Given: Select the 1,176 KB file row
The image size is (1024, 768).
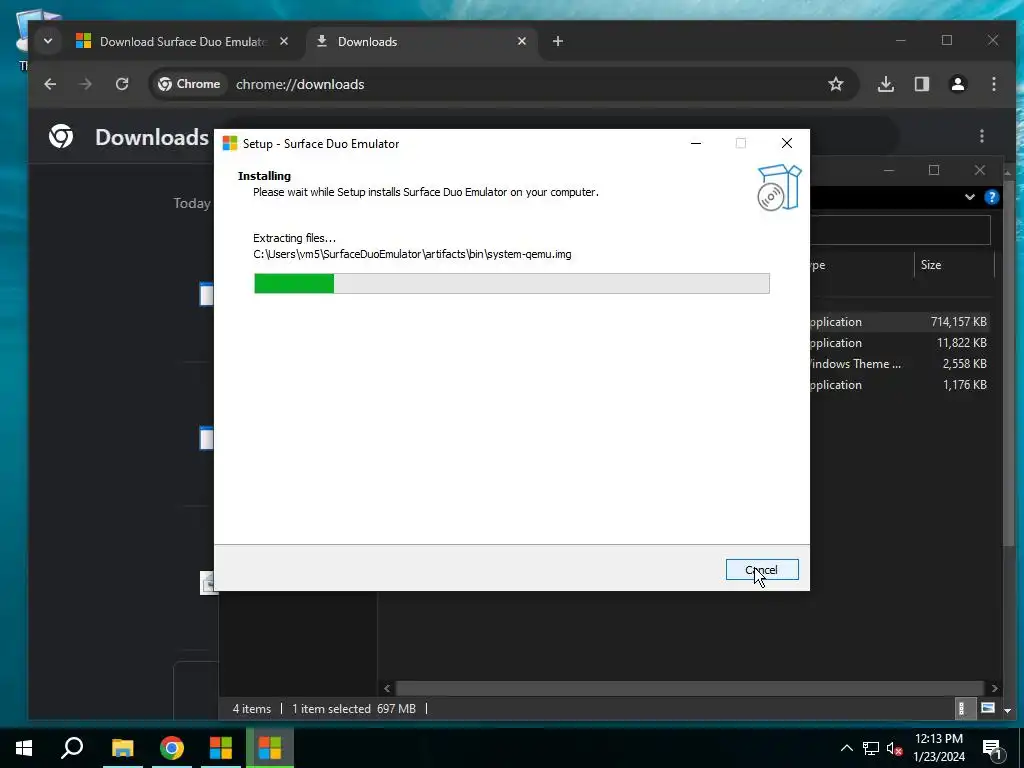Looking at the screenshot, I should pyautogui.click(x=899, y=385).
